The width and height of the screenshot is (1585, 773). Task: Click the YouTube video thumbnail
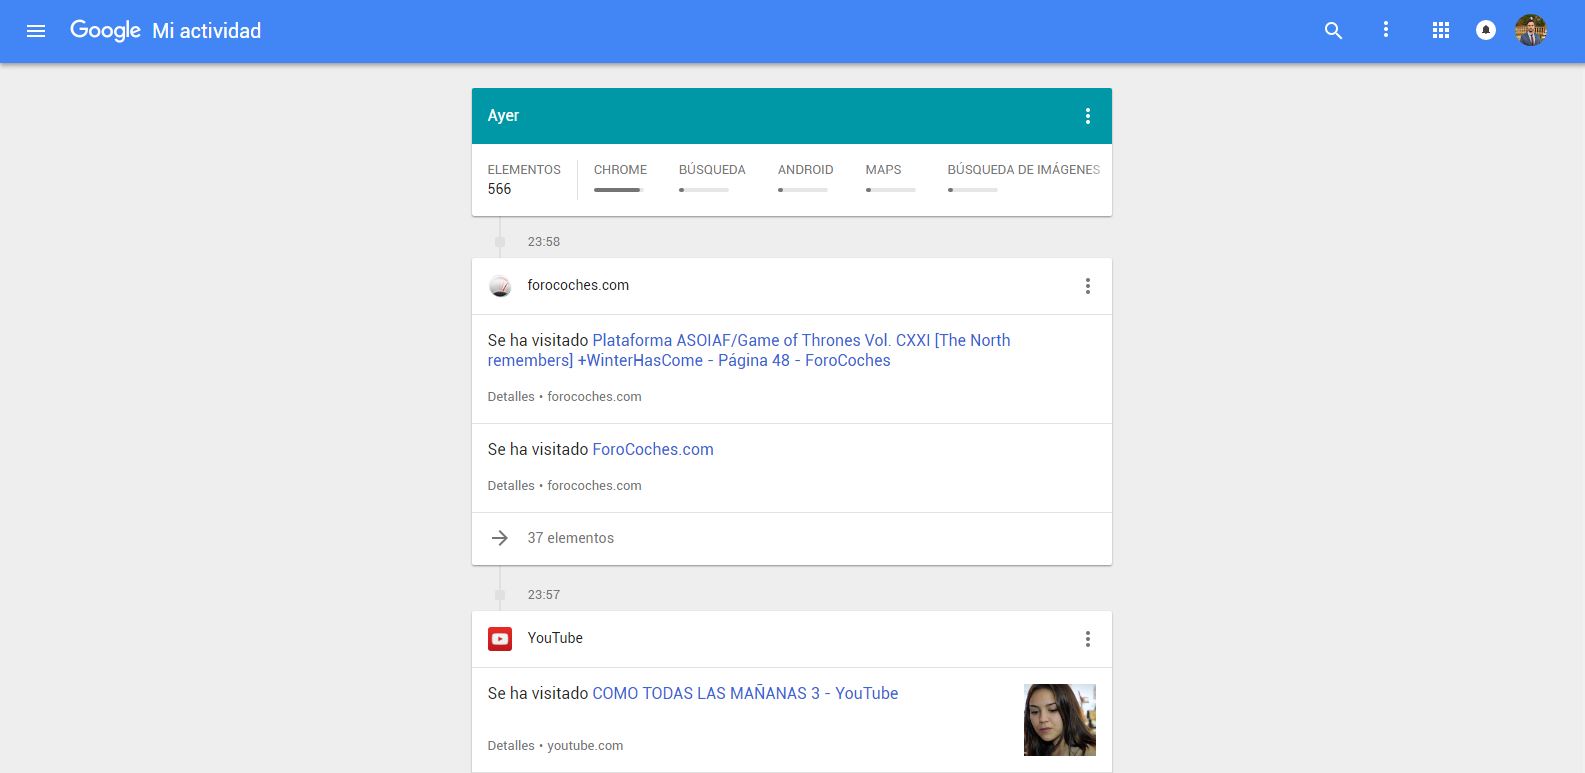(1060, 720)
